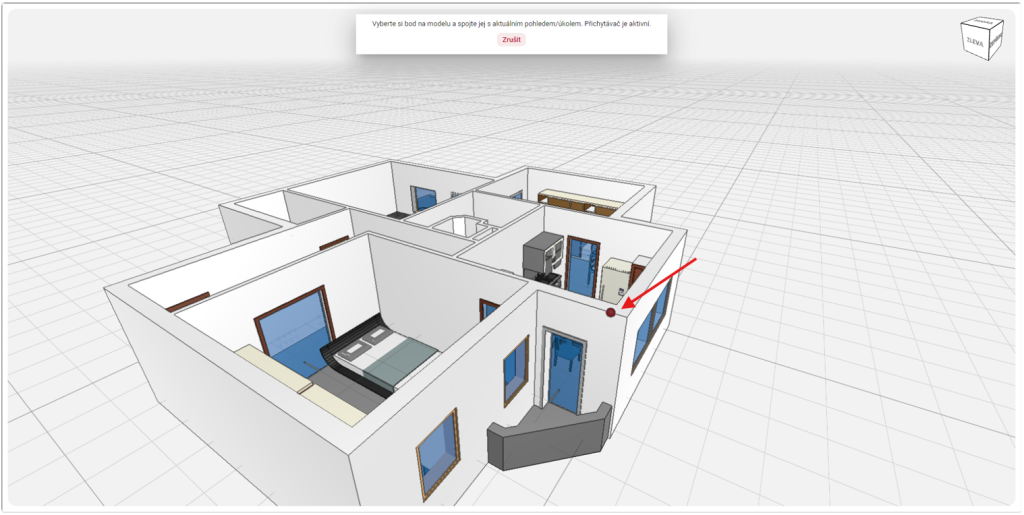Screen dimensions: 1024x515
Task: Select the blue interior door in the kitchen
Action: 579,265
